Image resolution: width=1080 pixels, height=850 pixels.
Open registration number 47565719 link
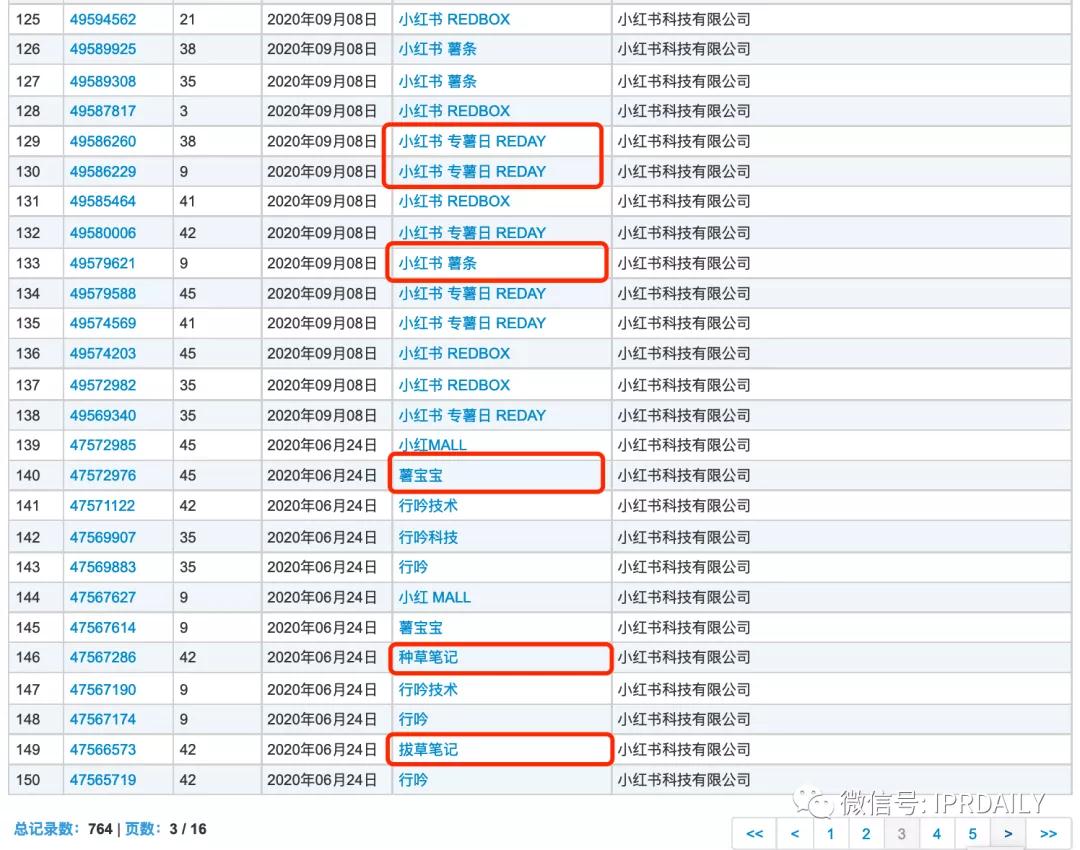[103, 780]
